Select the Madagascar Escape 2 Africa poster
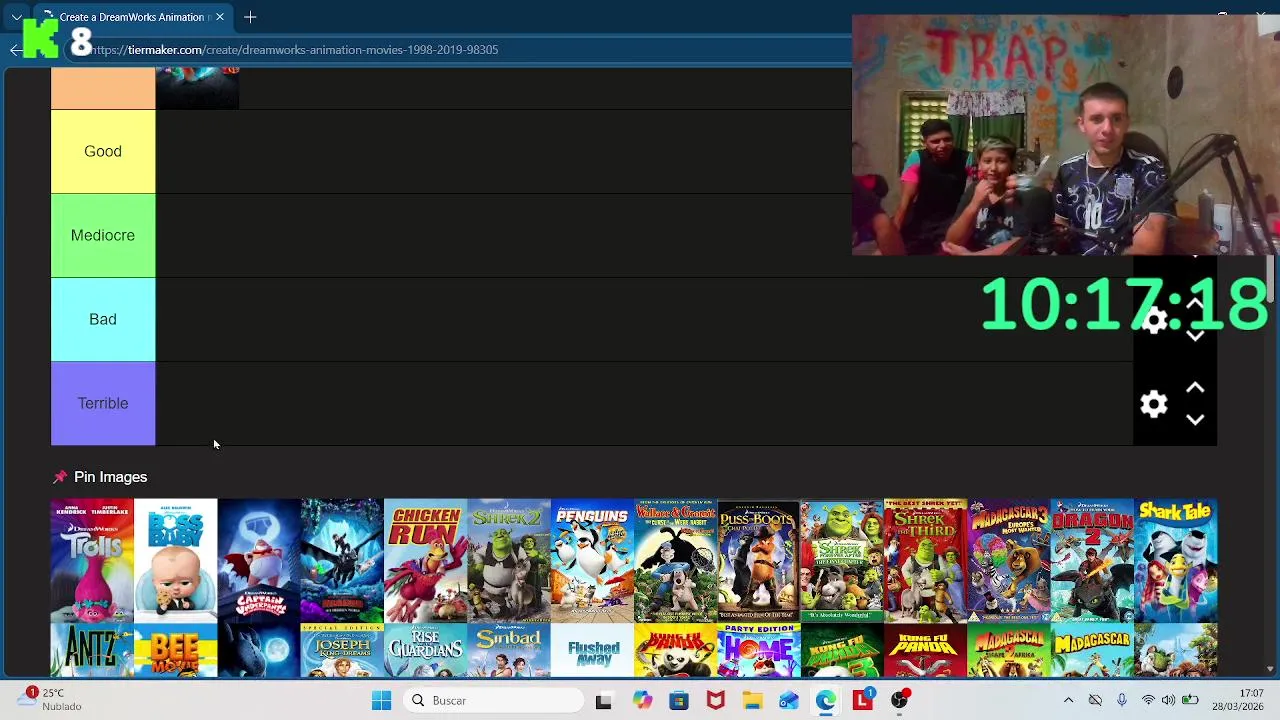This screenshot has height=720, width=1280. (x=1009, y=650)
